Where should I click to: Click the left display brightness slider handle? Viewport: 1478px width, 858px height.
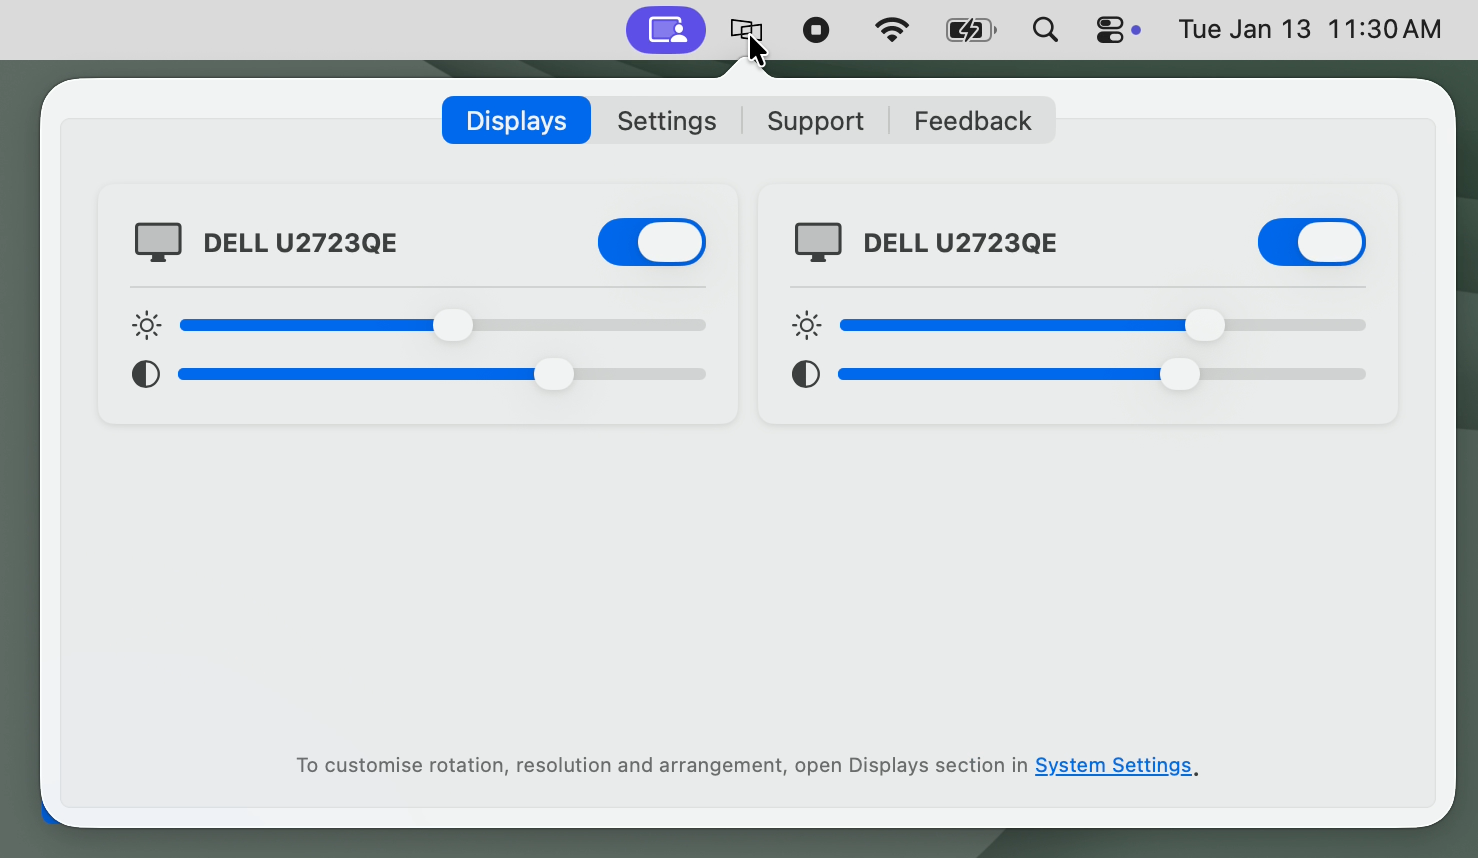452,325
